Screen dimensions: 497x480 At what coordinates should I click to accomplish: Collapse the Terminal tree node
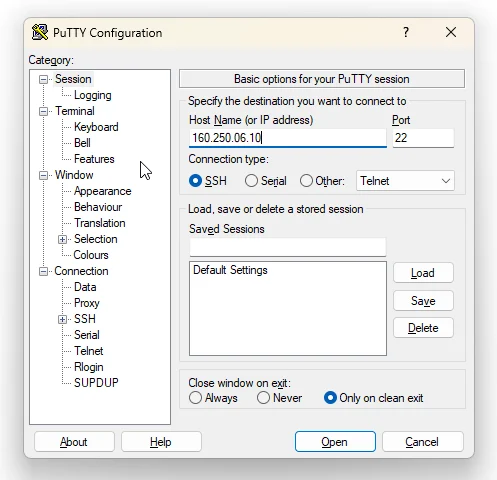tap(43, 111)
